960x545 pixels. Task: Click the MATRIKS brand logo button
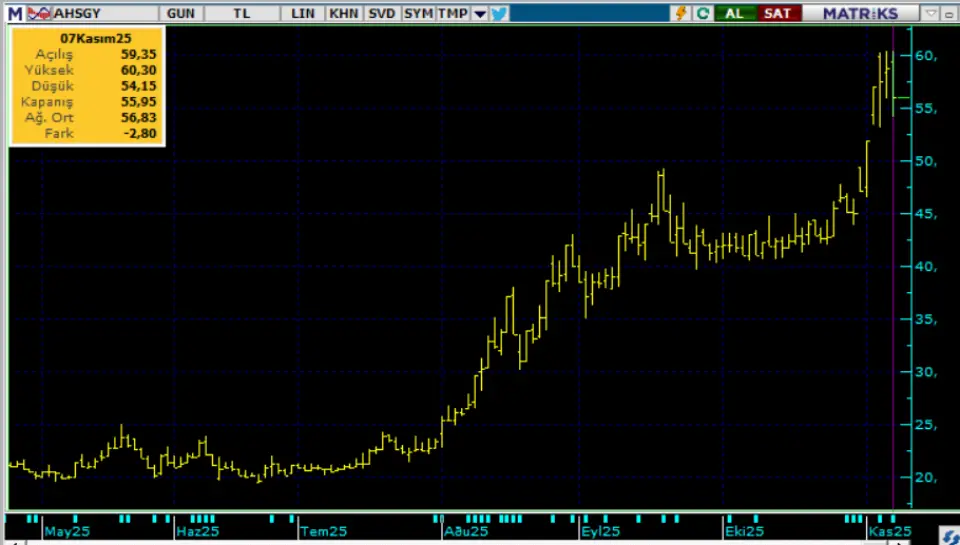[x=860, y=13]
